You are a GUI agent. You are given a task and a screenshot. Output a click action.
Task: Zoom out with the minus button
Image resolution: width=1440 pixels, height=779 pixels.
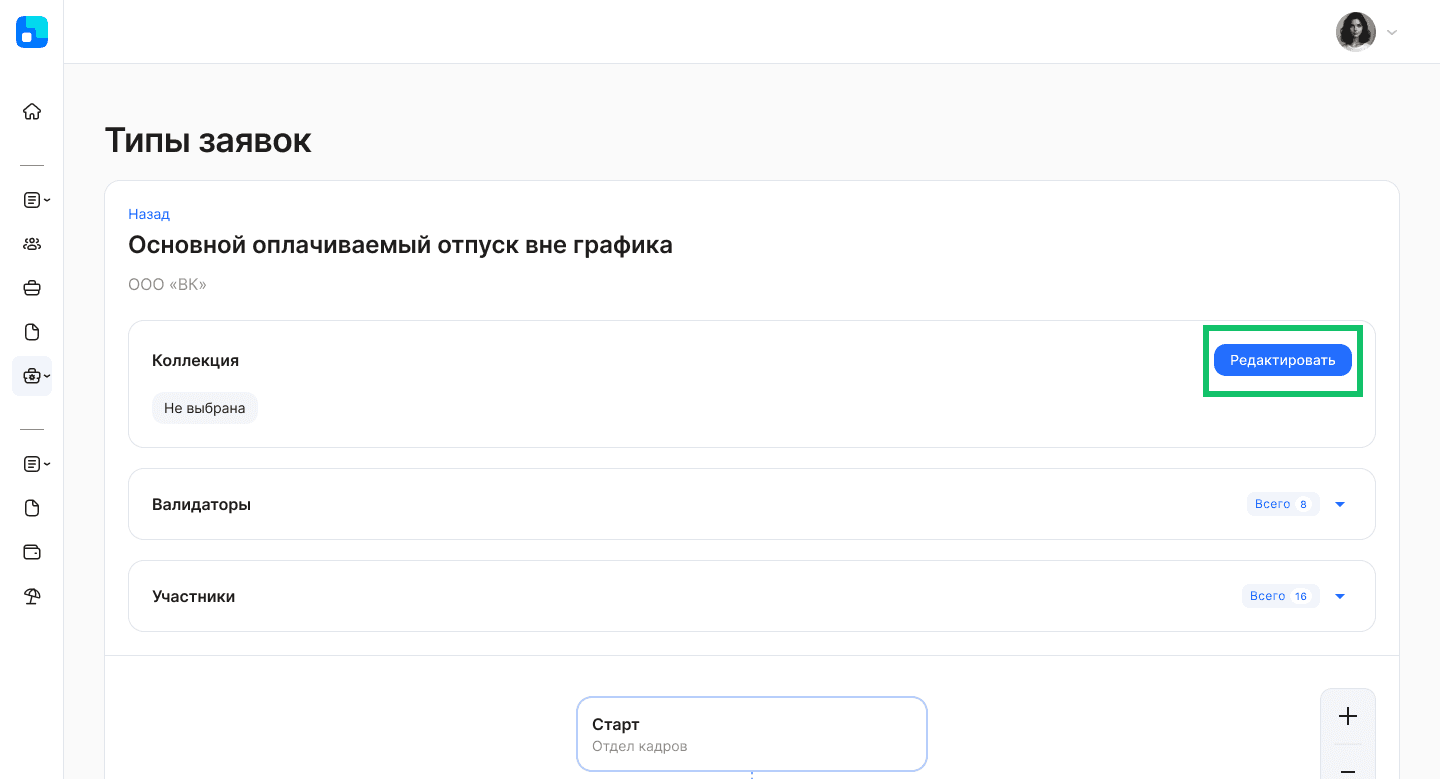pos(1348,770)
